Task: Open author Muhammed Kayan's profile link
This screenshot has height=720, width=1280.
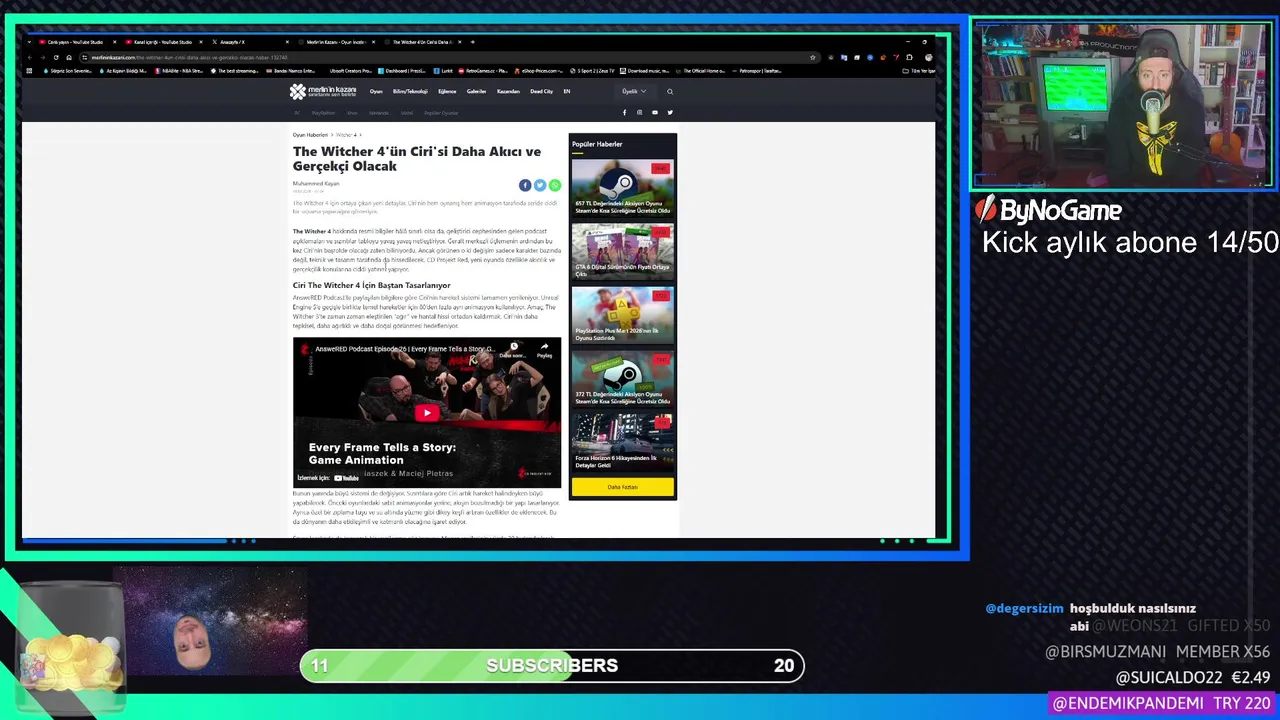Action: [316, 184]
